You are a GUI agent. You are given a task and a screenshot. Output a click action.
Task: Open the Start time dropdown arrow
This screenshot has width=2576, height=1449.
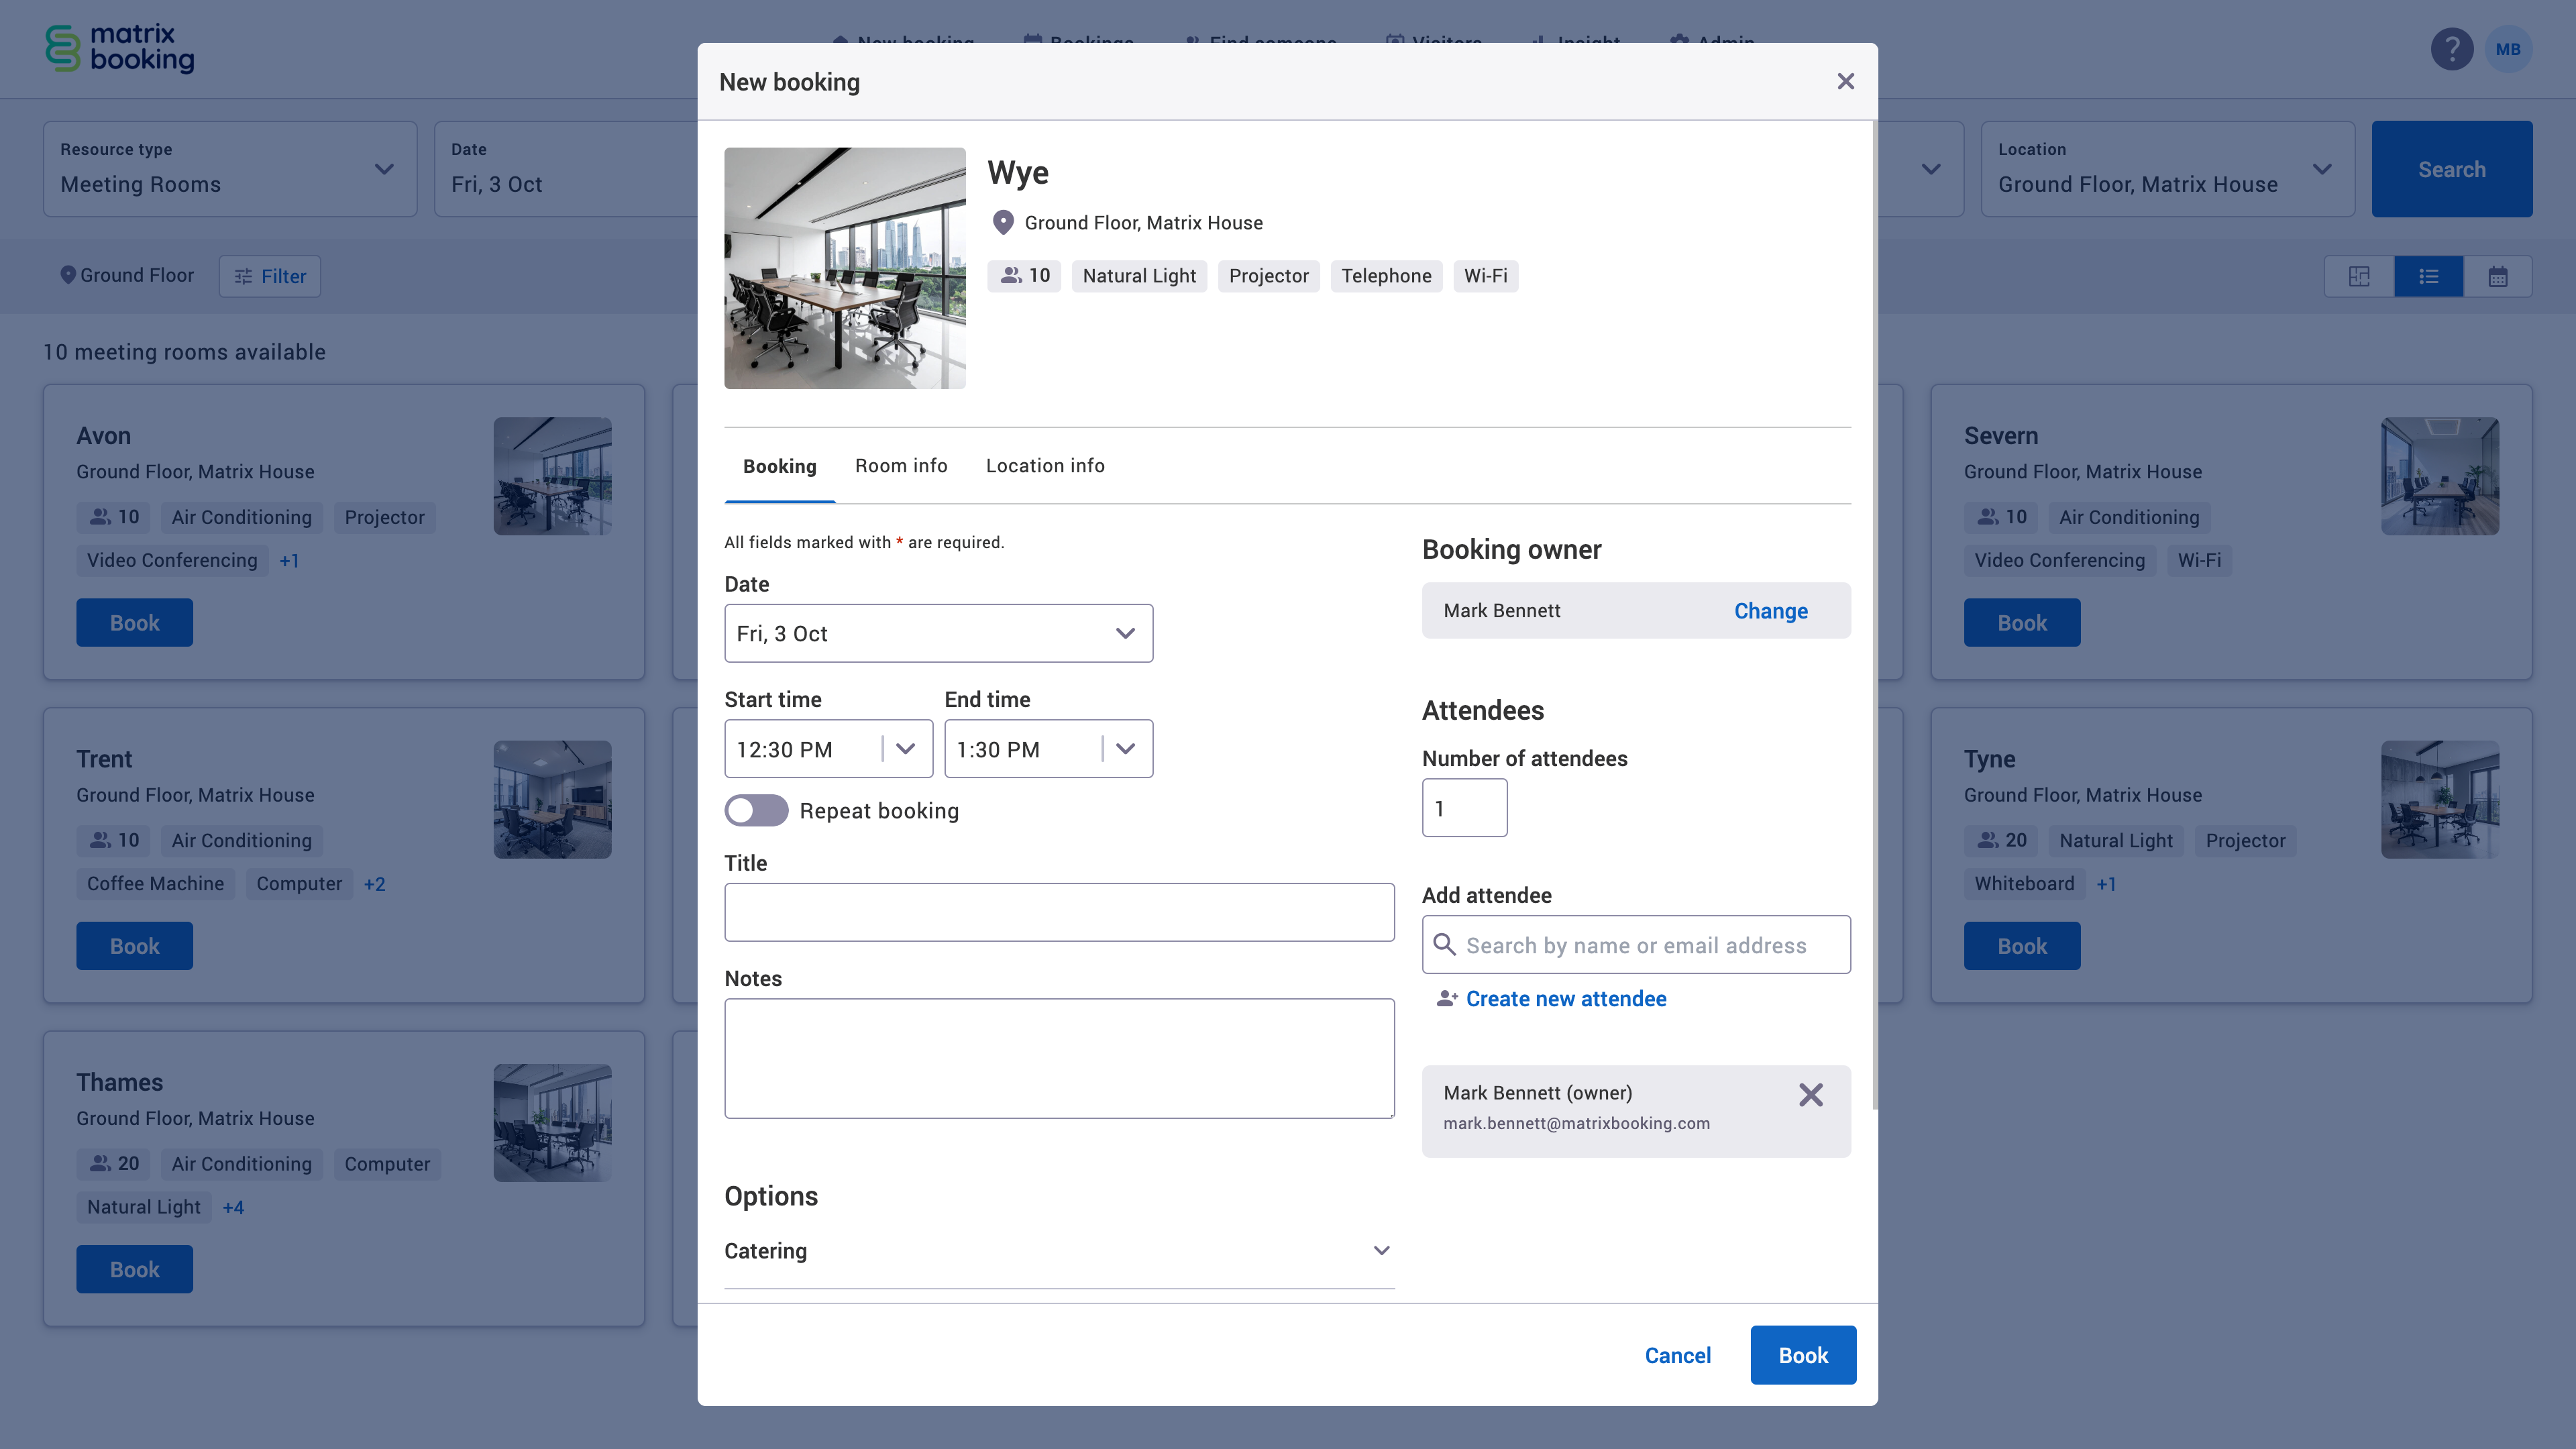click(x=906, y=749)
